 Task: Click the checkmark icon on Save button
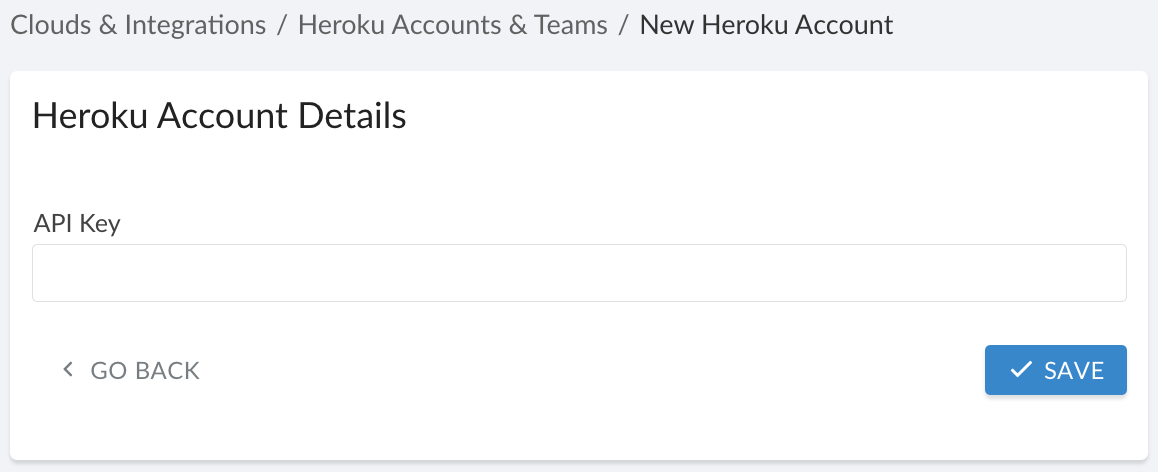1021,371
